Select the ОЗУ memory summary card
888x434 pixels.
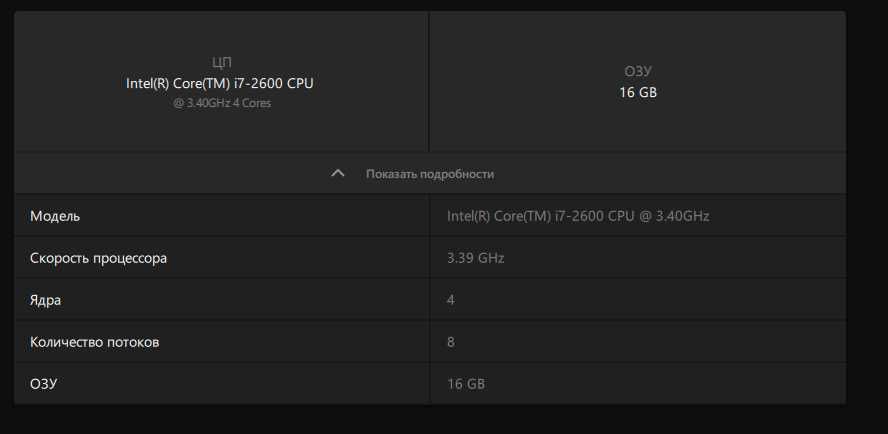(x=638, y=82)
